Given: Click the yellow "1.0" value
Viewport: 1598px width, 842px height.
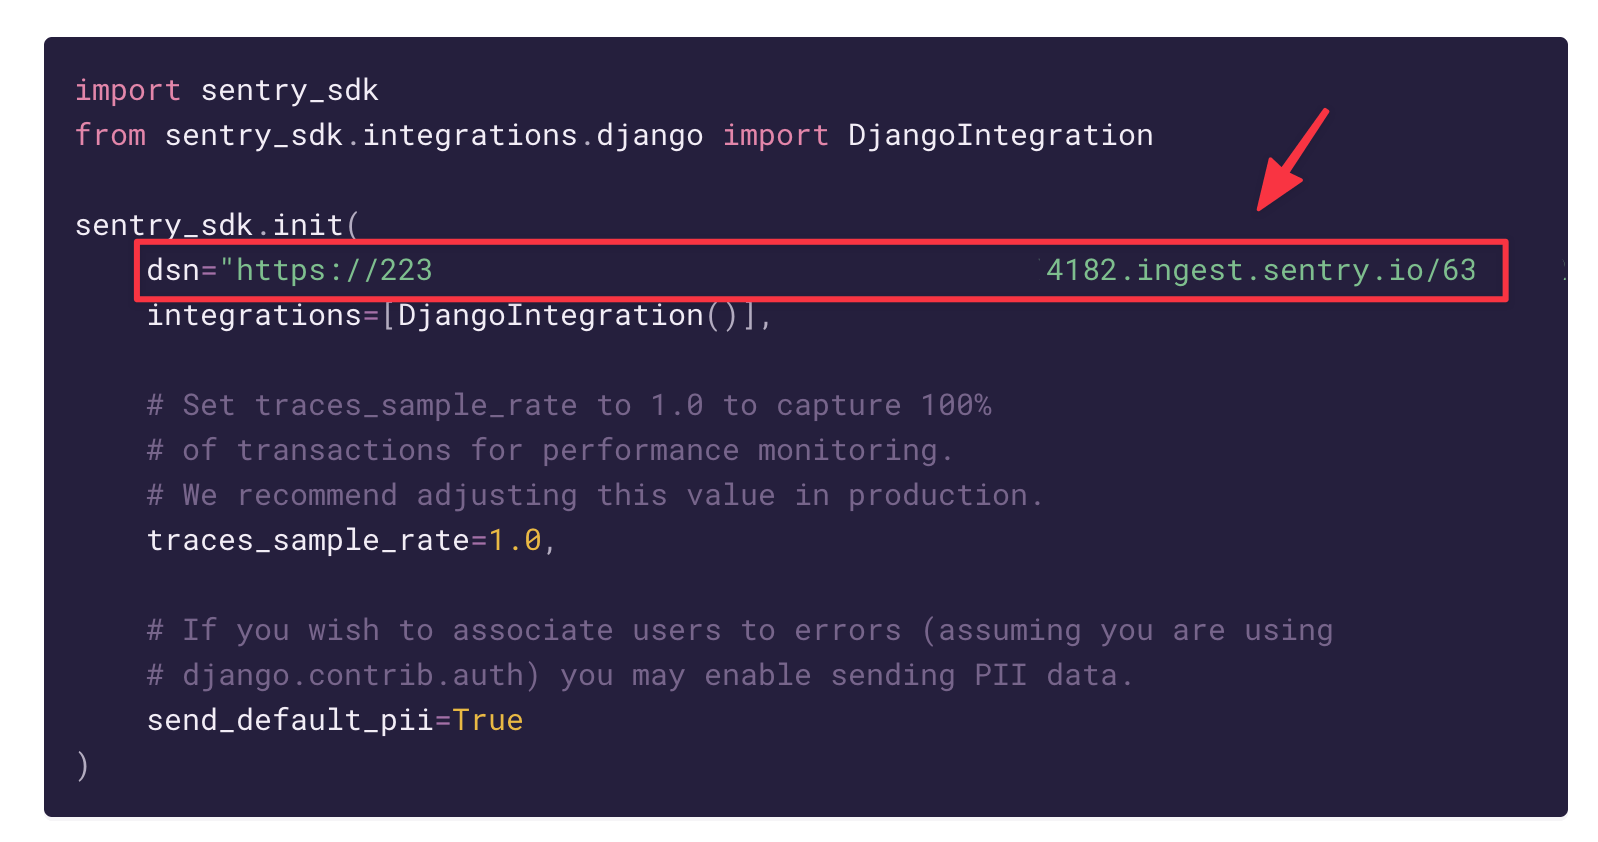Looking at the screenshot, I should pyautogui.click(x=515, y=540).
